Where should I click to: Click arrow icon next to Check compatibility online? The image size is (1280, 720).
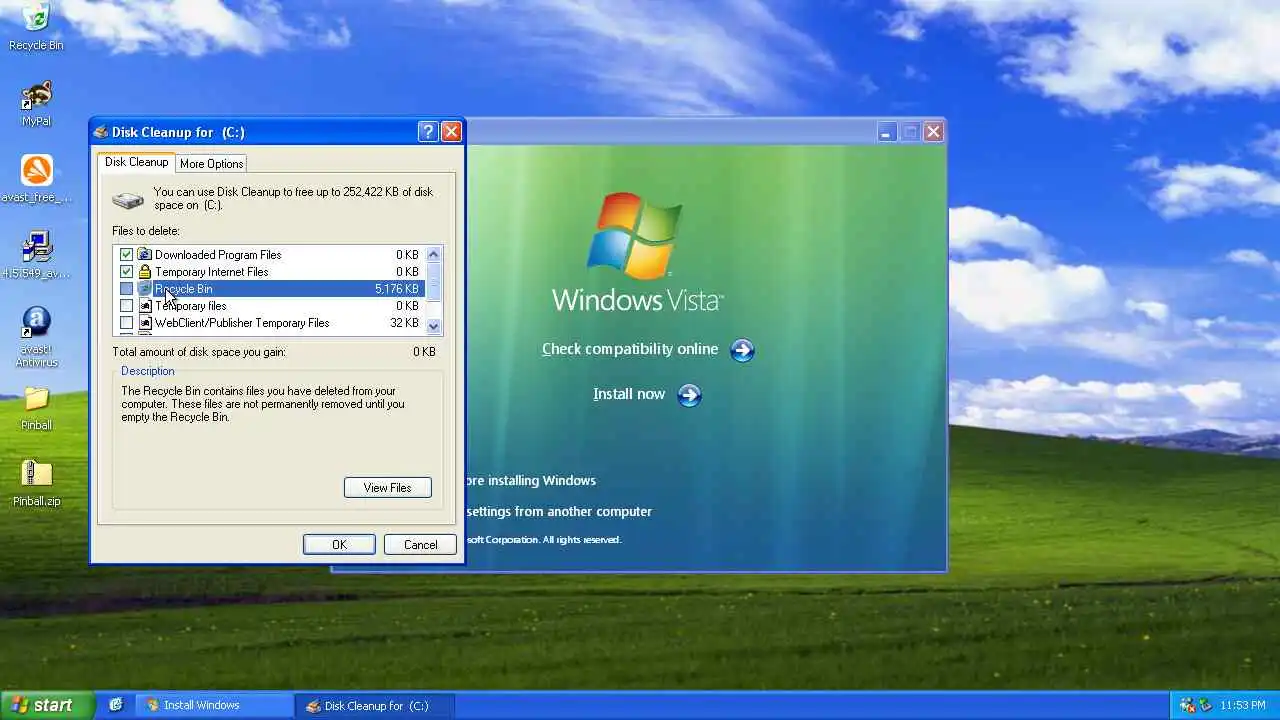pos(742,350)
